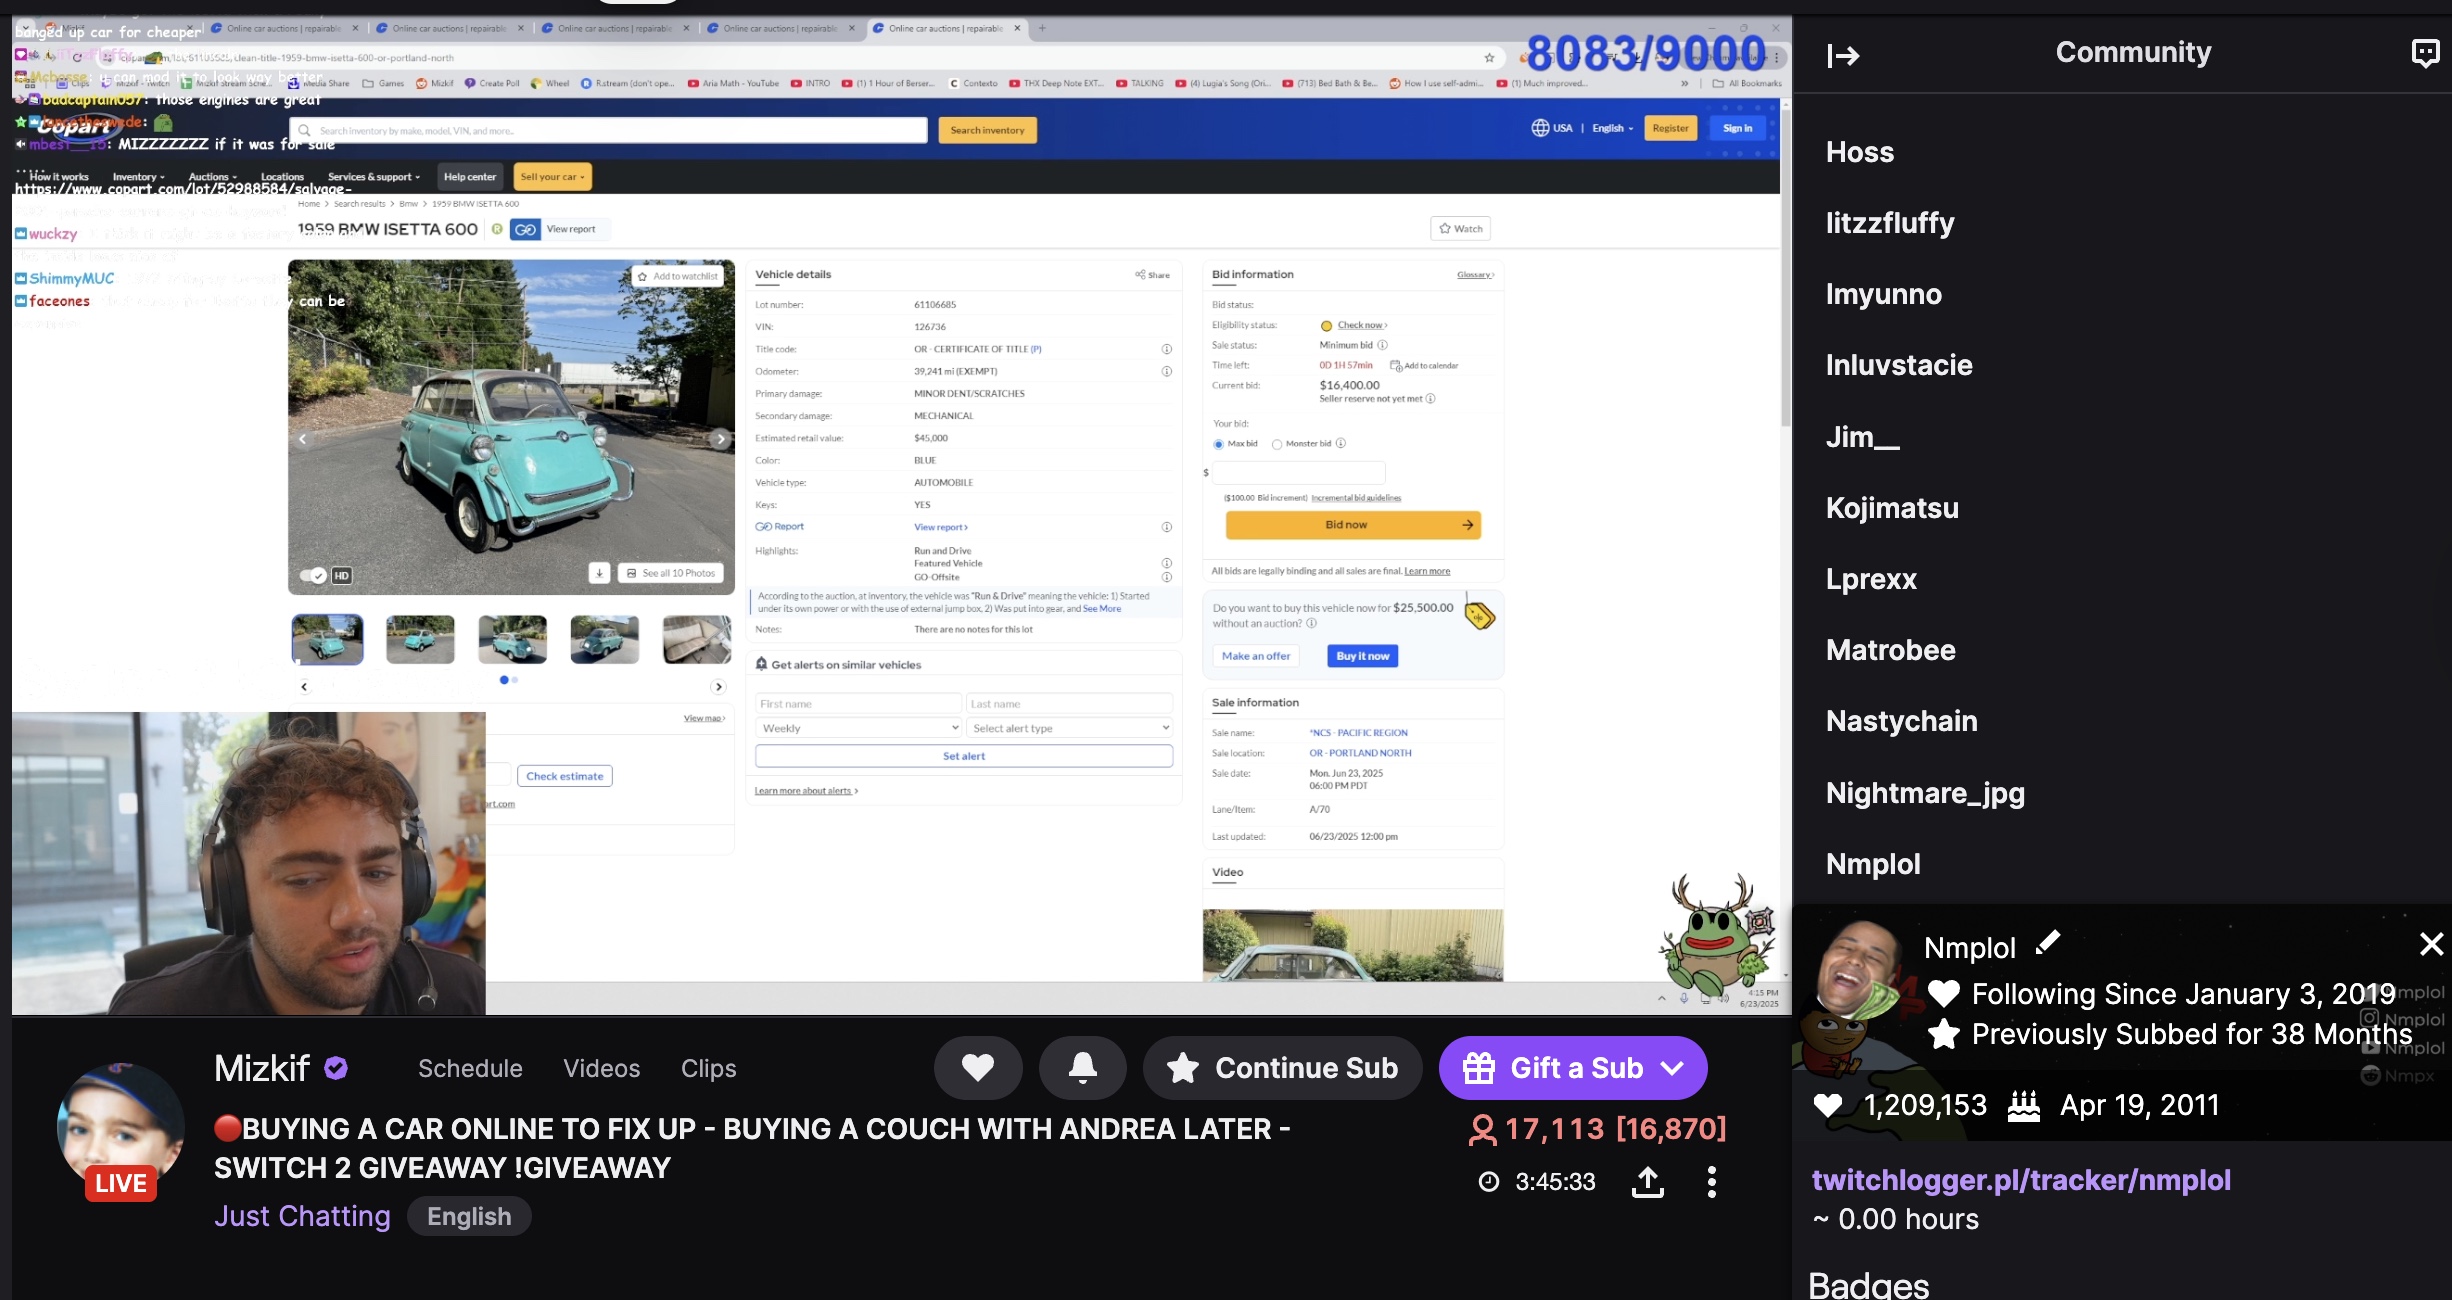Select Iitzzfluffy in the community list
The height and width of the screenshot is (1300, 2452).
tap(1889, 223)
